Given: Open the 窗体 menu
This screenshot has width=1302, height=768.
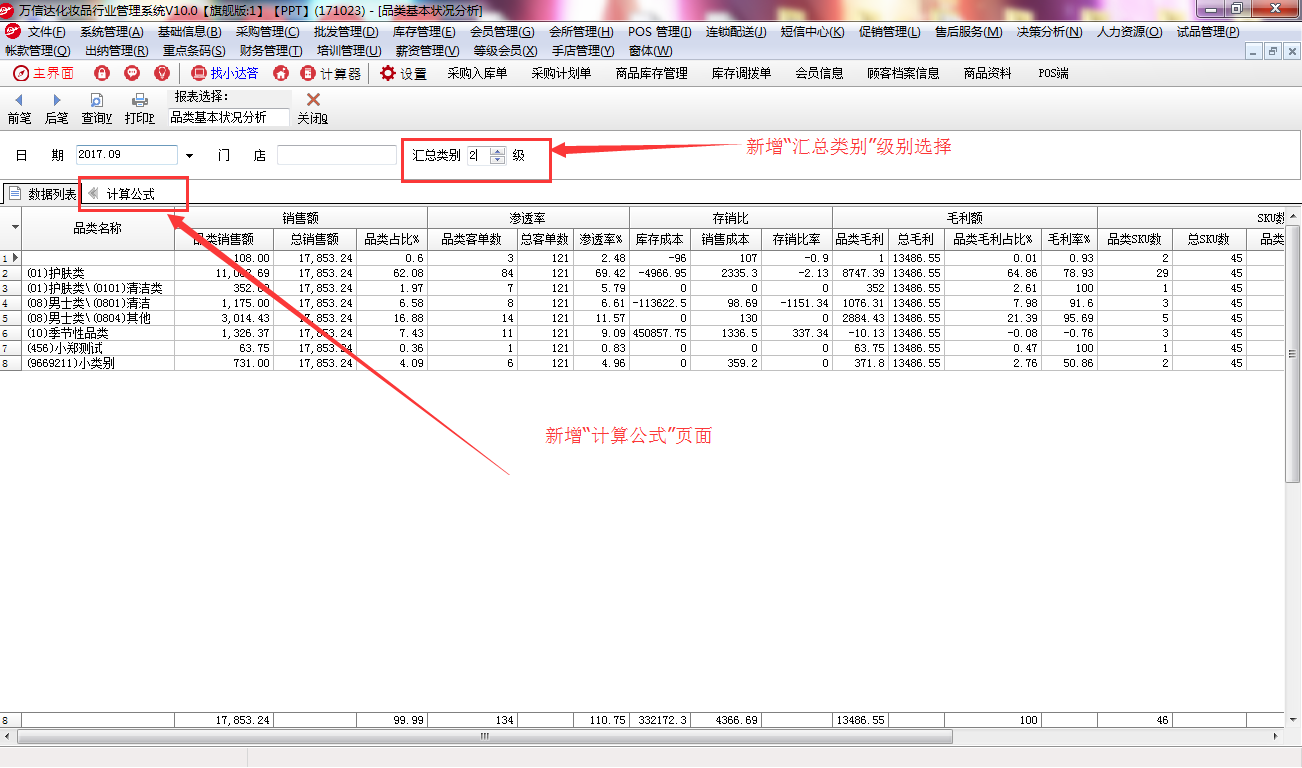Looking at the screenshot, I should click(650, 50).
